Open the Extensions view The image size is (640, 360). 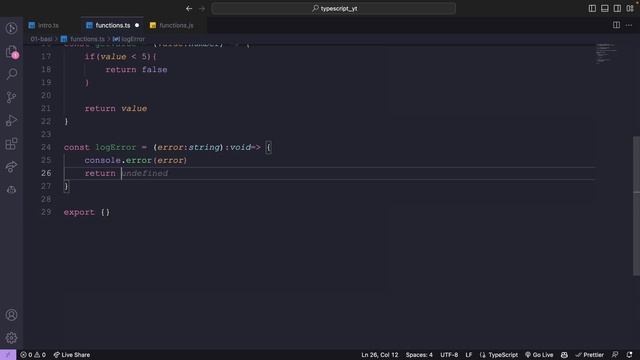(x=11, y=144)
